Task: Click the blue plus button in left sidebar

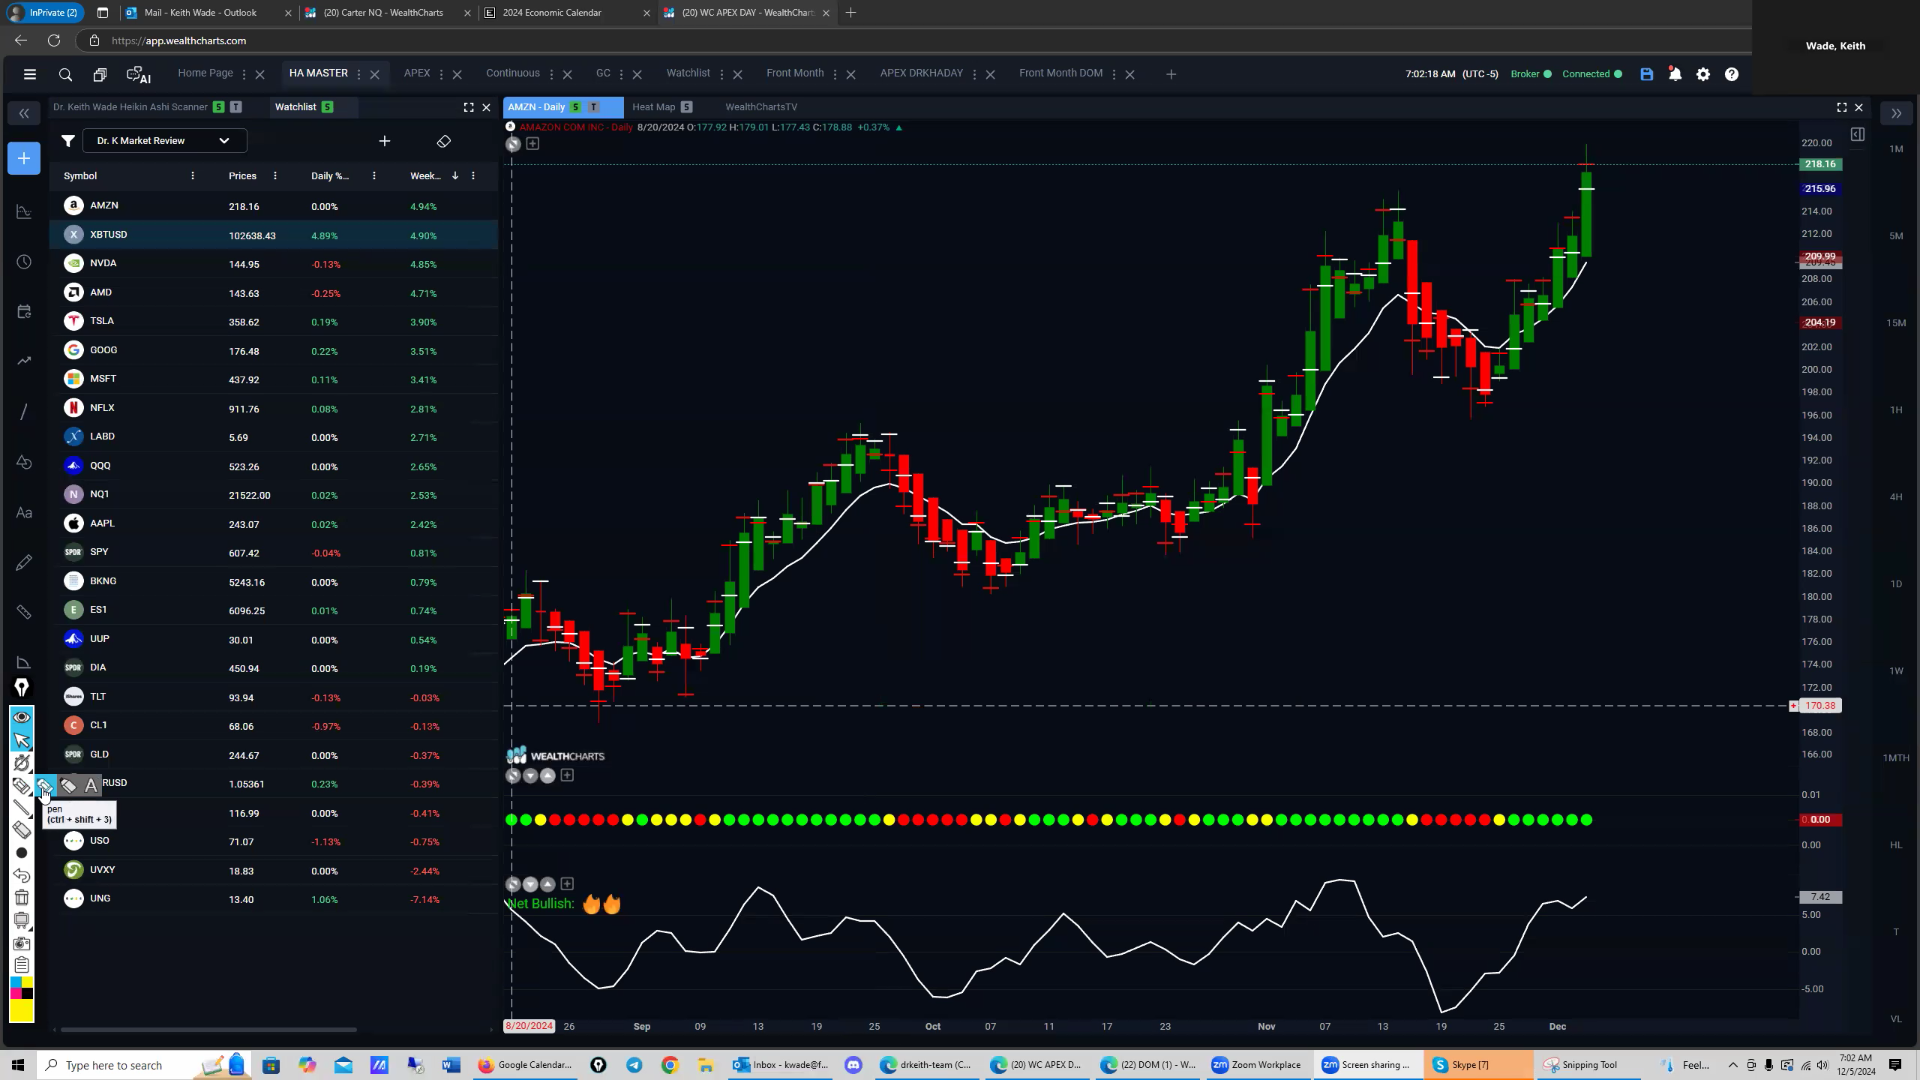Action: point(24,158)
